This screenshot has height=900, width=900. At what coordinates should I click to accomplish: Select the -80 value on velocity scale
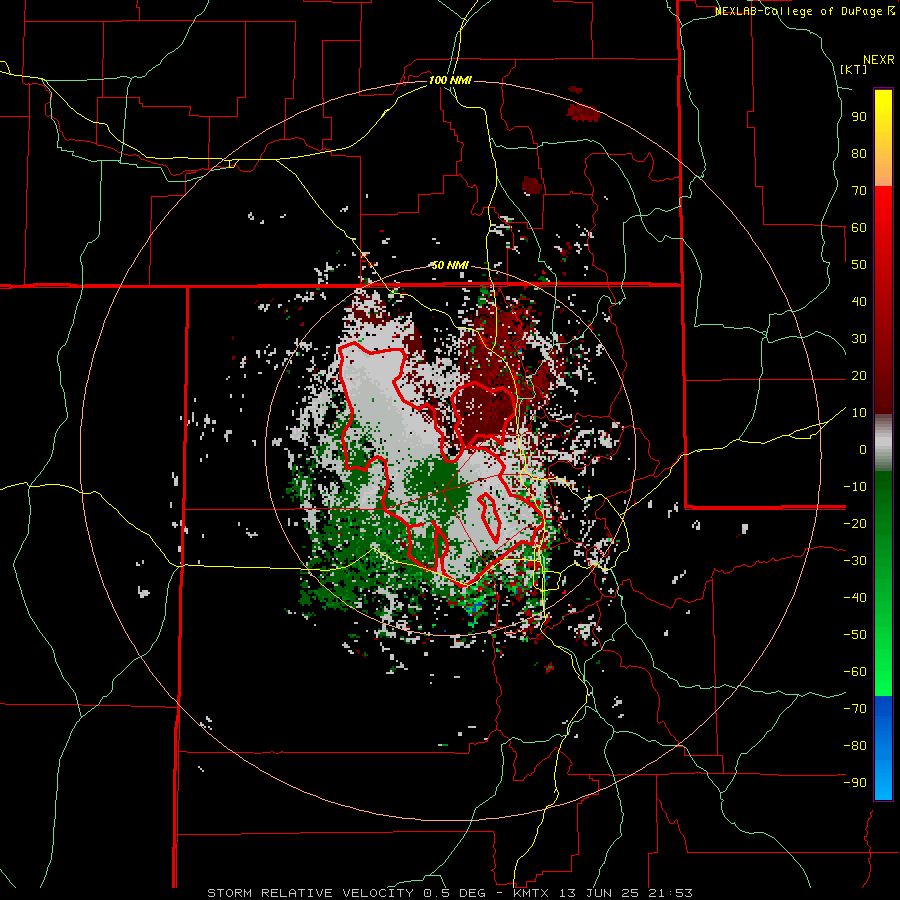[855, 746]
